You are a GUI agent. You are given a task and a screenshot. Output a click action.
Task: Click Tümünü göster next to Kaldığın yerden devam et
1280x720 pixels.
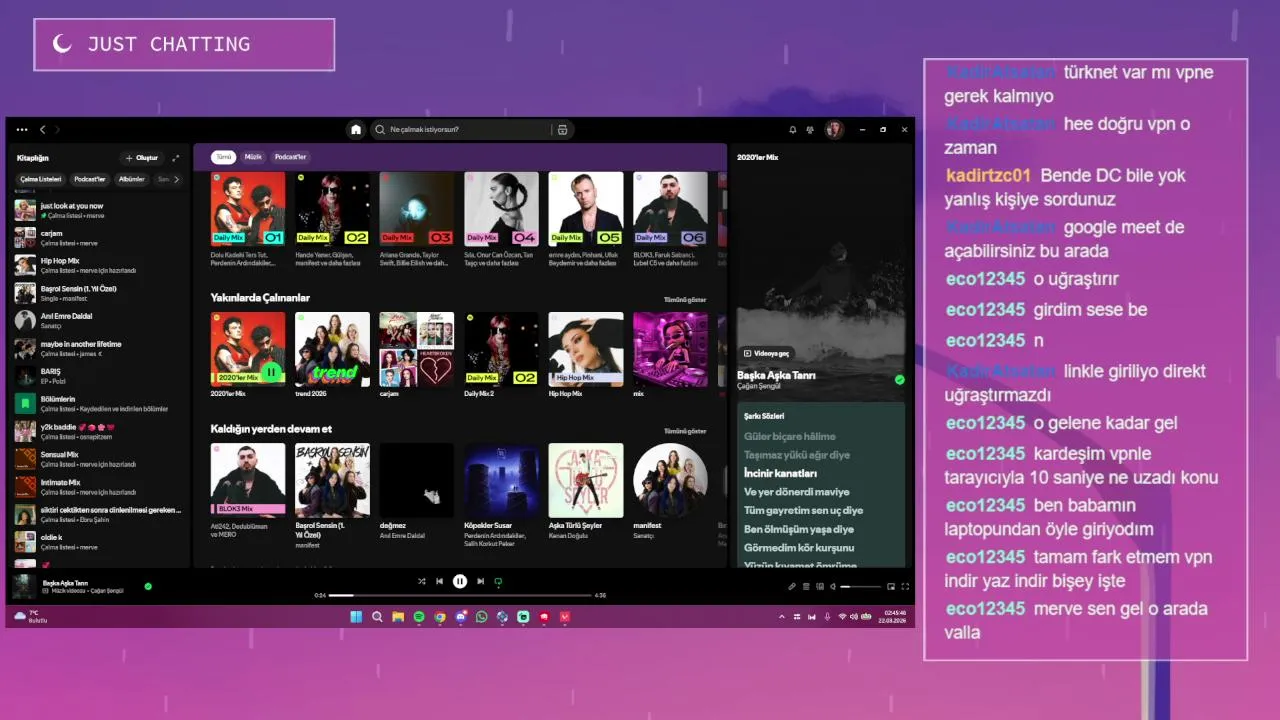(685, 431)
